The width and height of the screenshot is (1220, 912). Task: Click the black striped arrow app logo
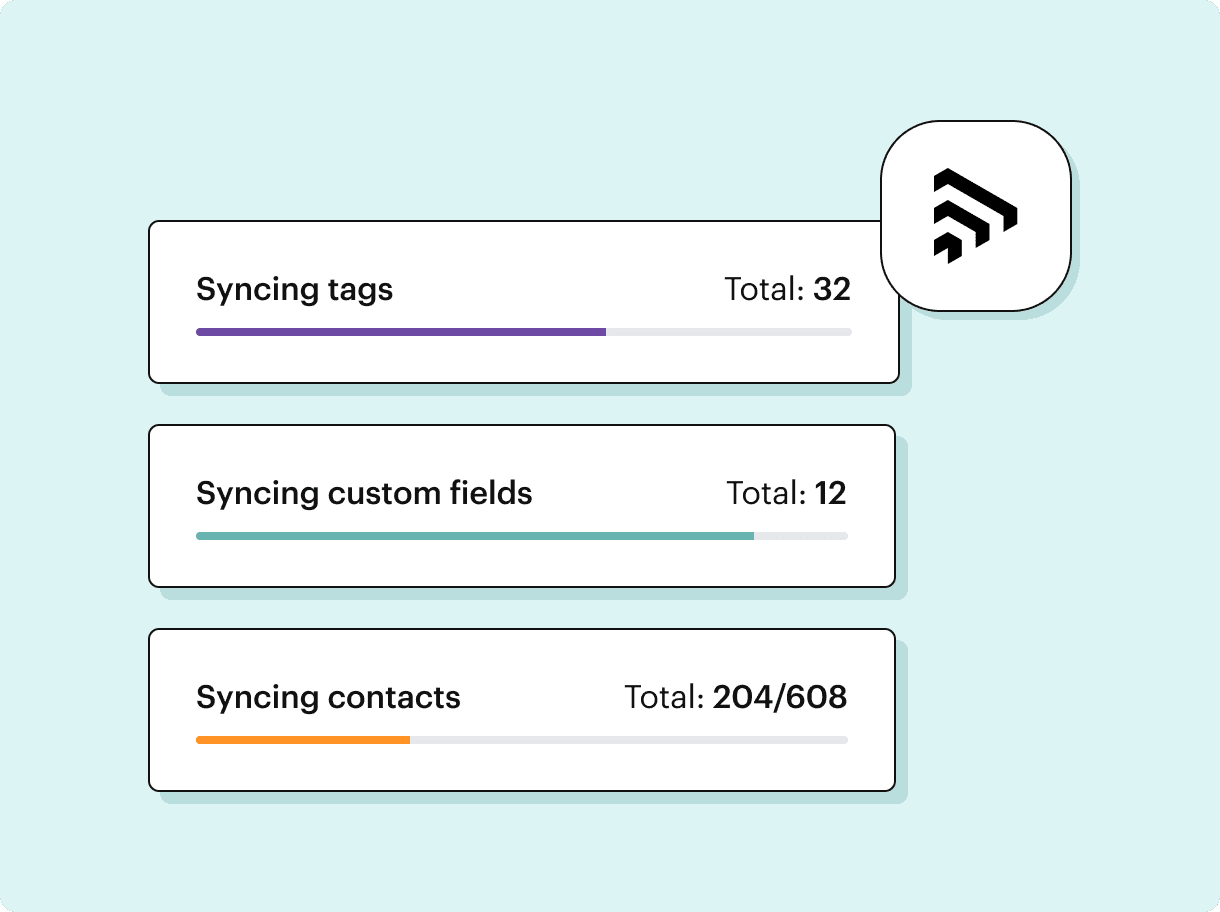coord(975,216)
